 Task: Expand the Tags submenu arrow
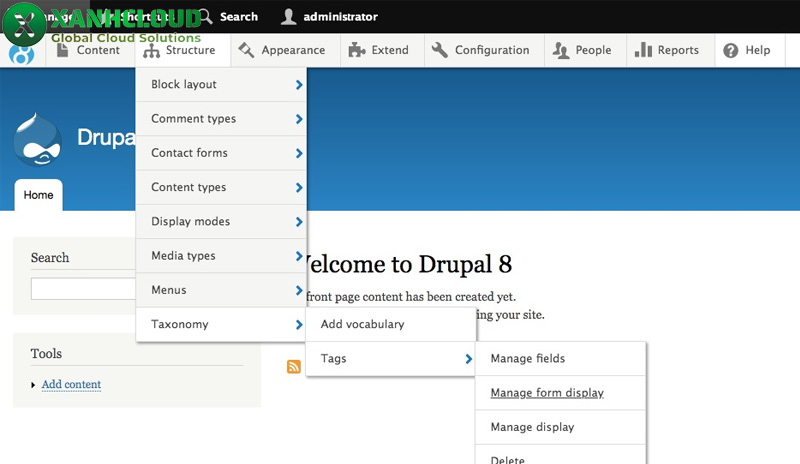tap(468, 359)
